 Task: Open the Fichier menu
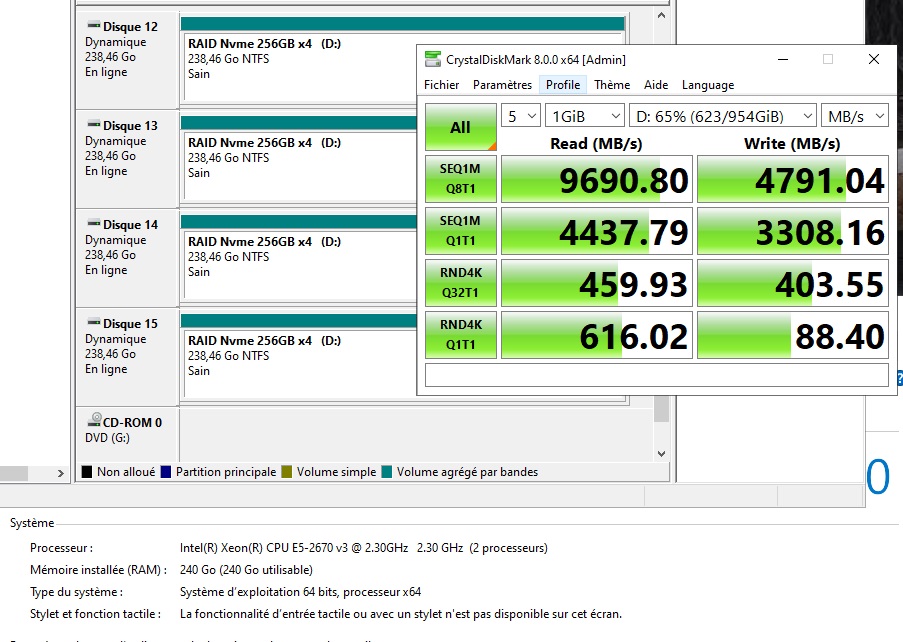(442, 85)
